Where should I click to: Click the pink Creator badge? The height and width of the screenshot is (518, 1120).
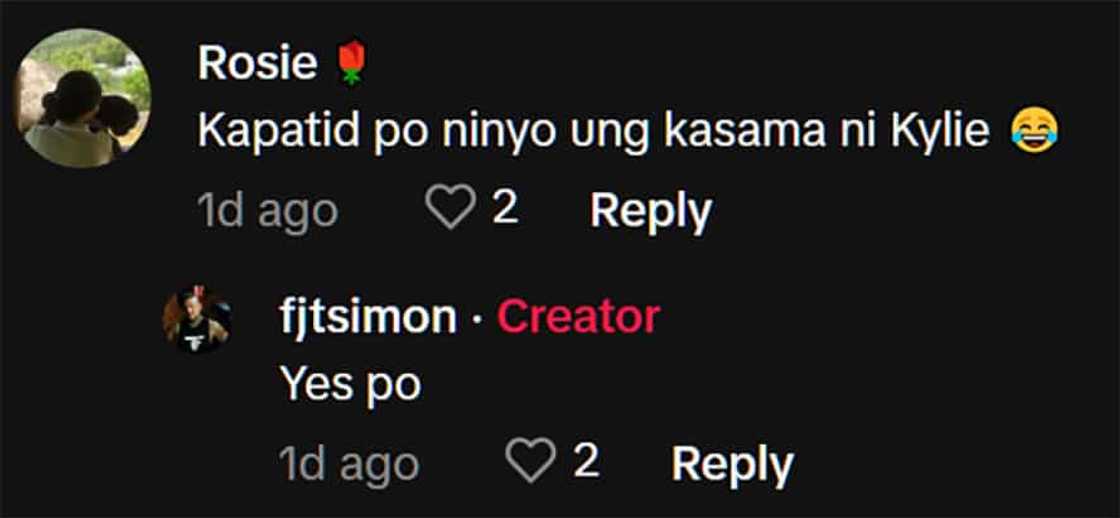point(578,317)
